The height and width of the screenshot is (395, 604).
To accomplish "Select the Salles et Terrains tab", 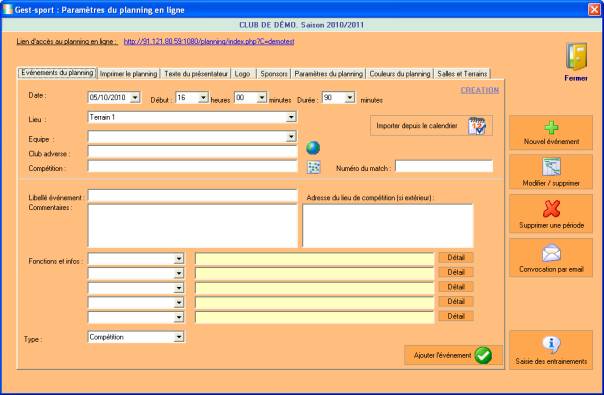I will tap(462, 74).
